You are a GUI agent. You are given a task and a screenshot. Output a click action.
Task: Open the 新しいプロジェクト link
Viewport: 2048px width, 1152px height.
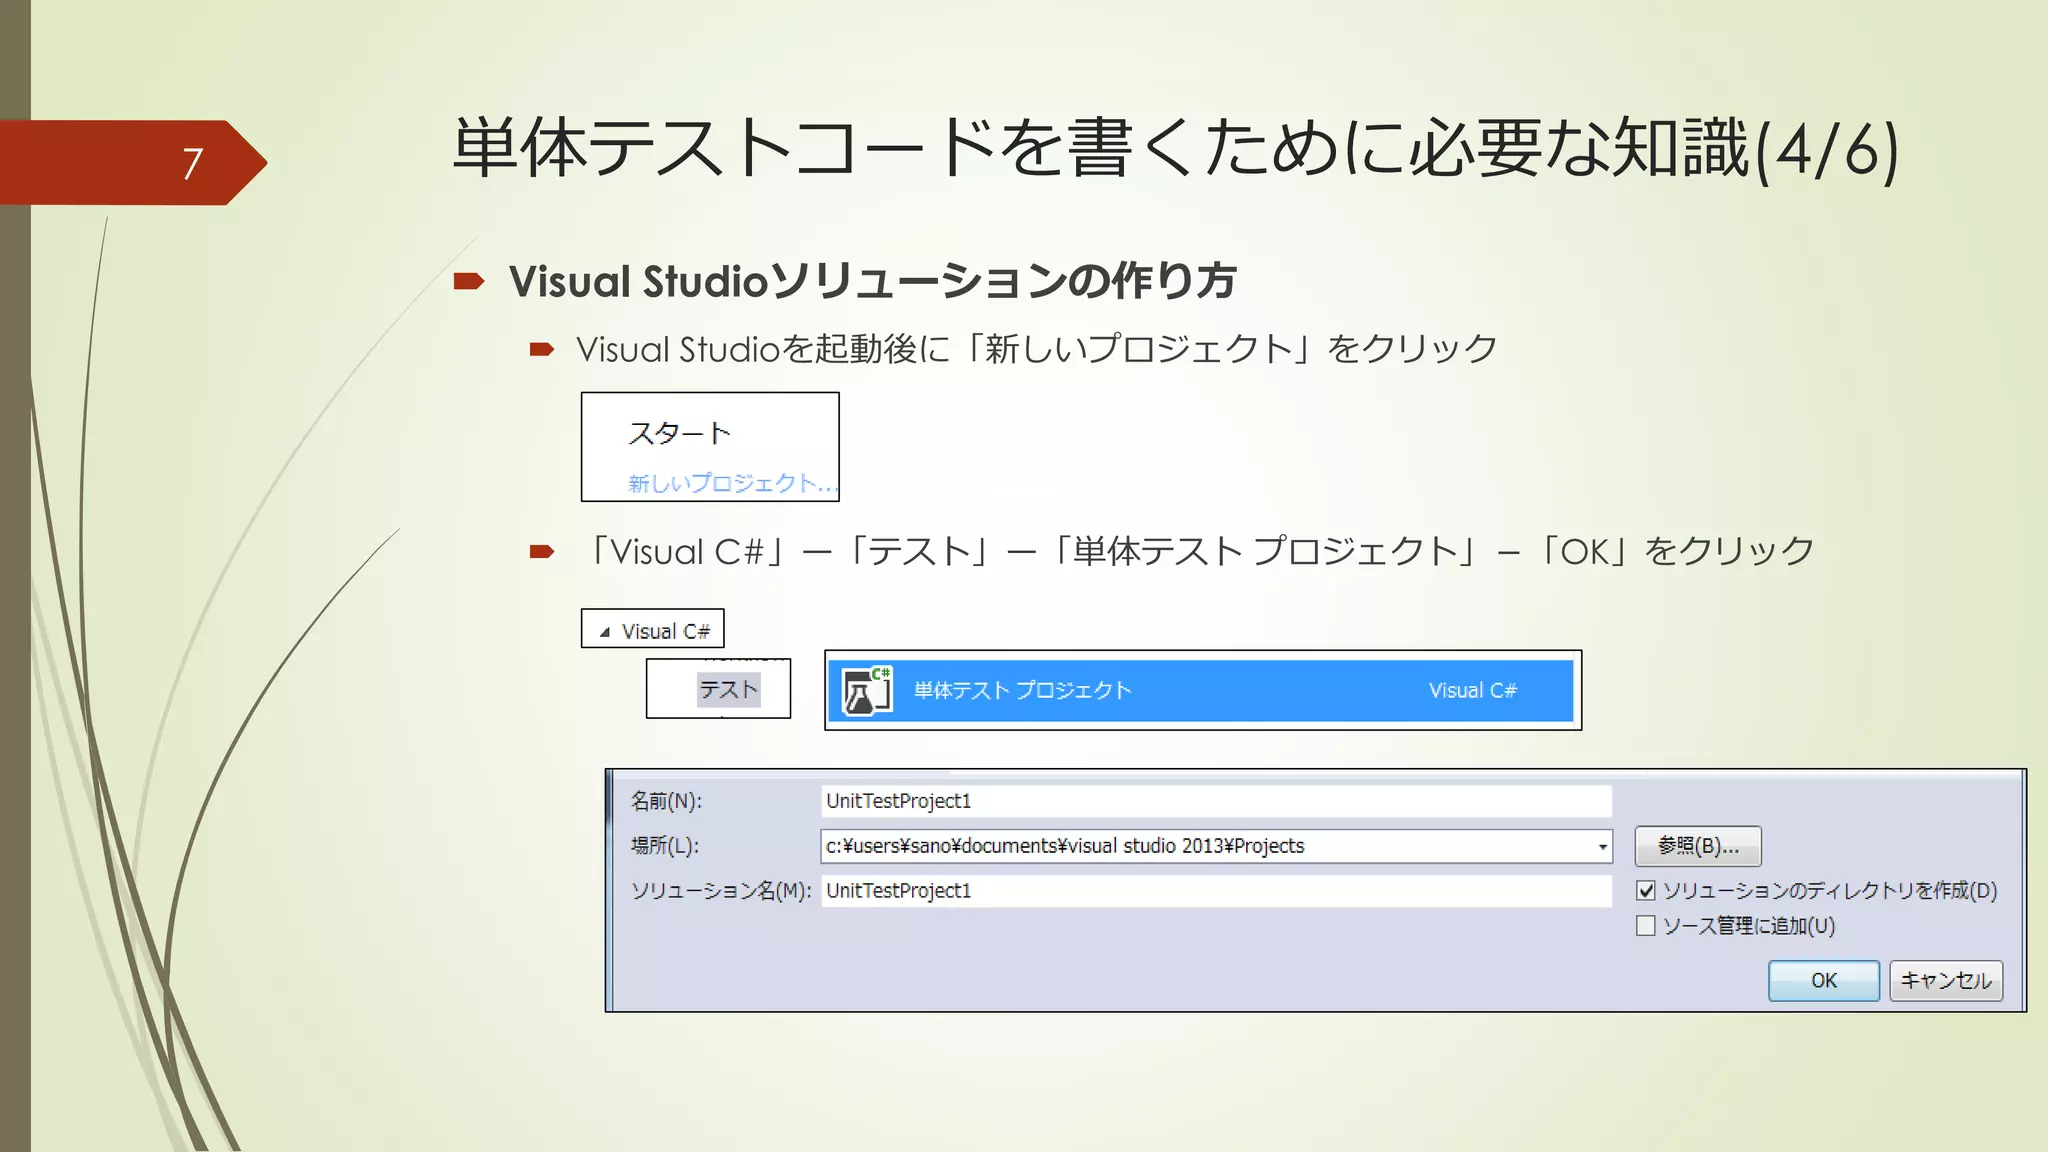point(732,483)
